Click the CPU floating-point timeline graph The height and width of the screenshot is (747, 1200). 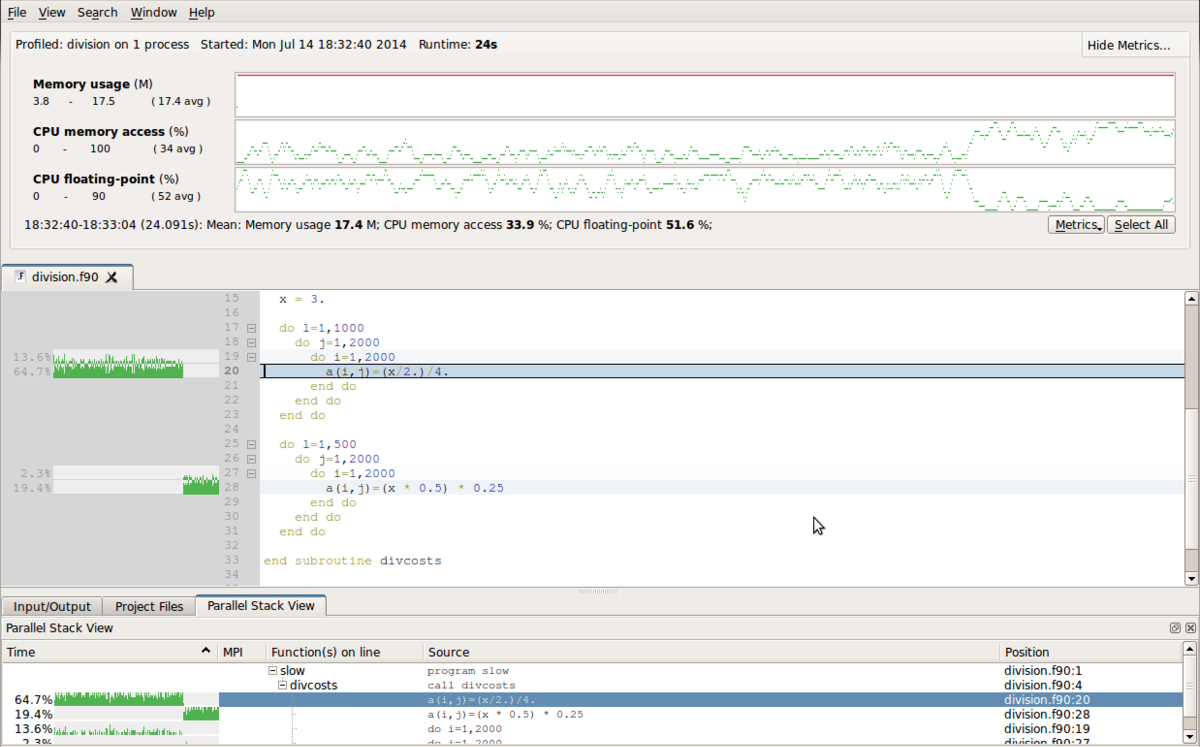pos(704,189)
